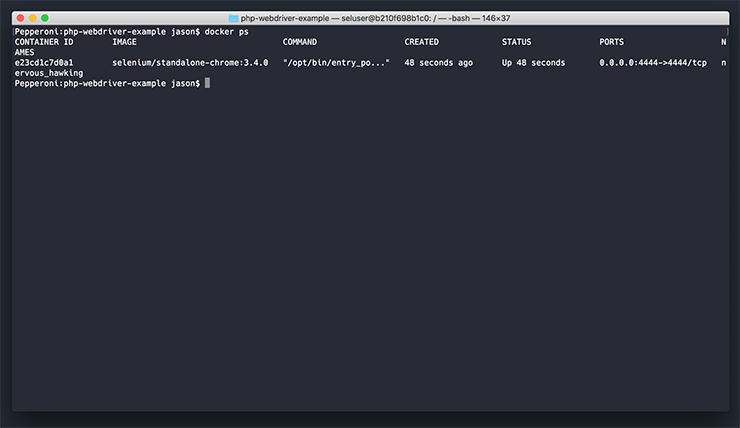Click the container name ervous_hawking

pyautogui.click(x=49, y=73)
